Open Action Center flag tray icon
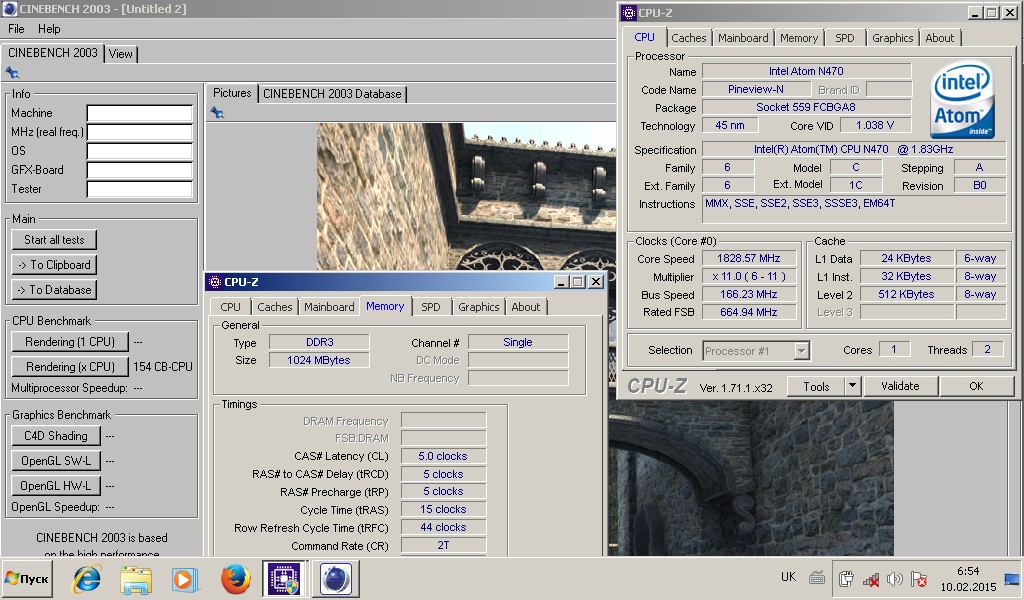The width and height of the screenshot is (1024, 600). [919, 579]
